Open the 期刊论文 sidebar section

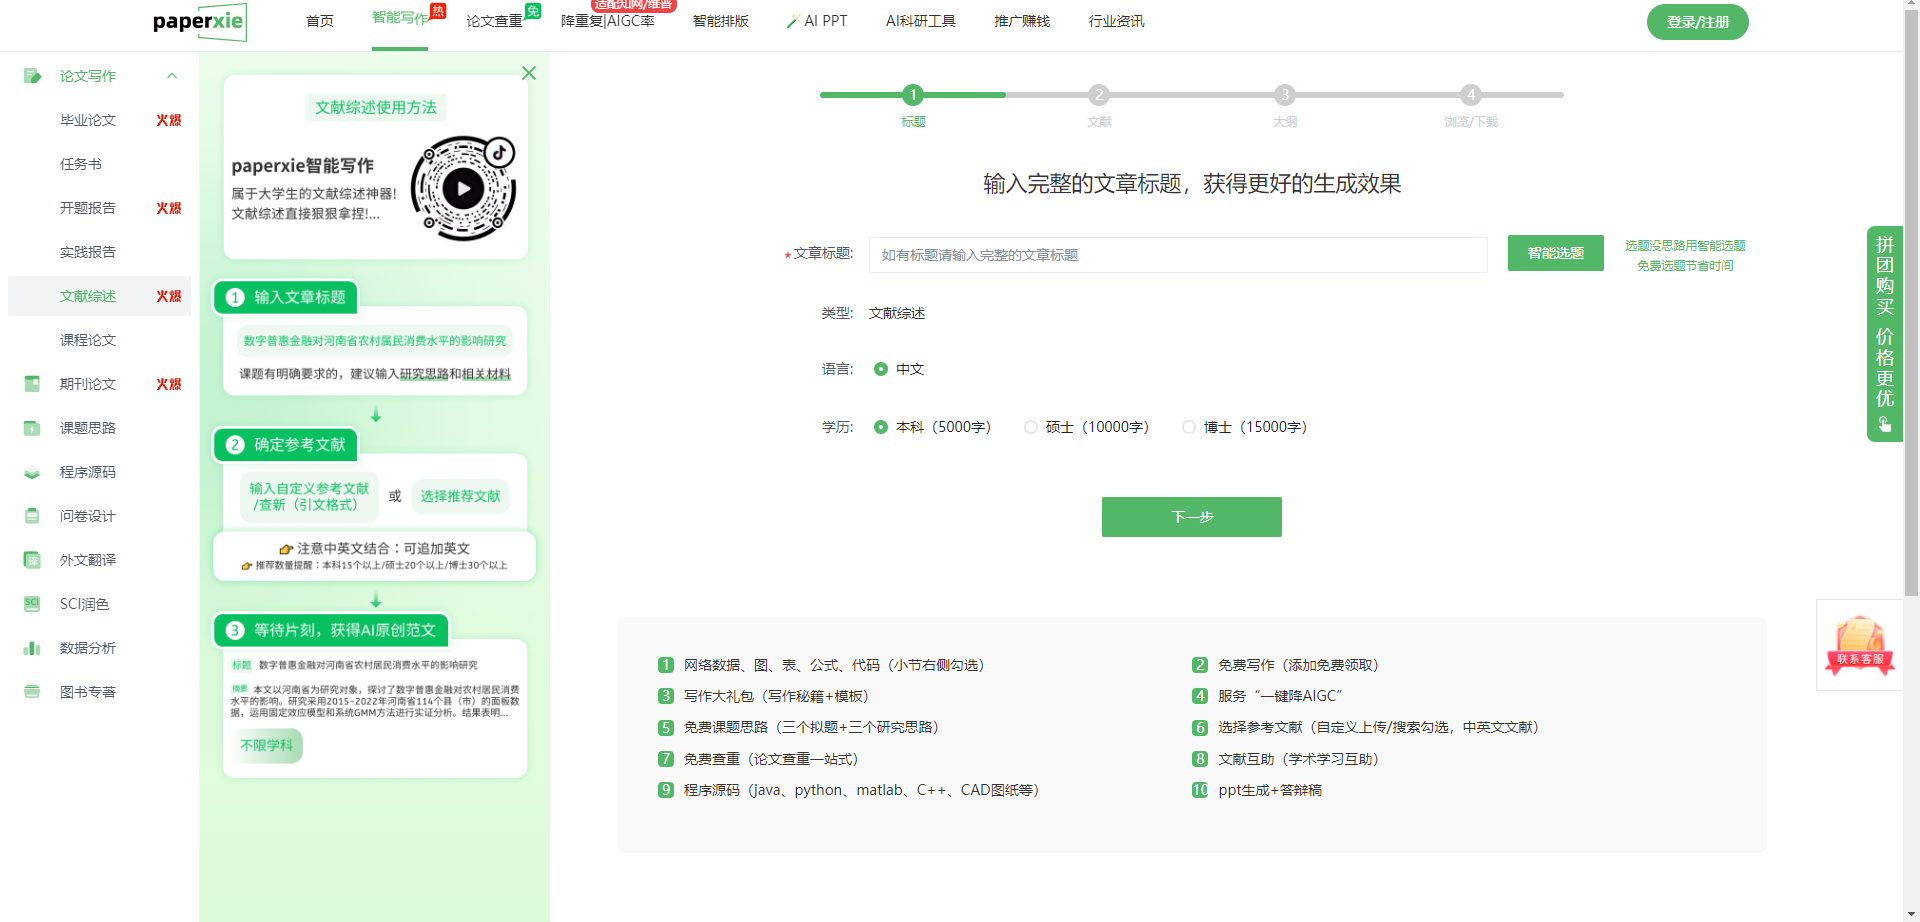tap(90, 384)
